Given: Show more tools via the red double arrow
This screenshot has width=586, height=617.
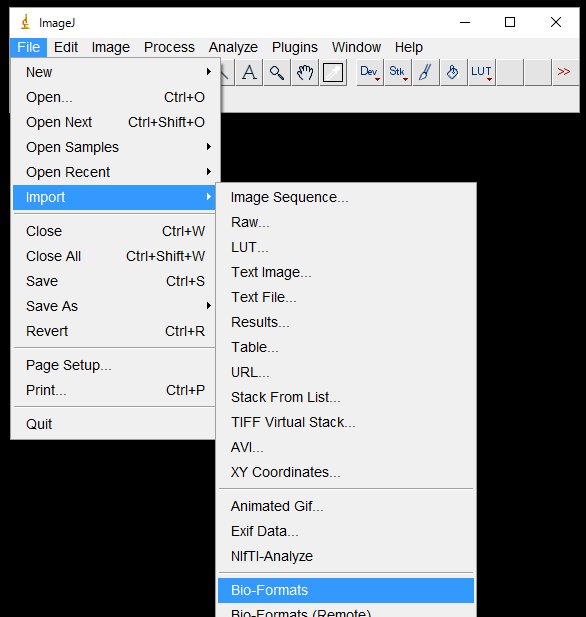Looking at the screenshot, I should 566,72.
